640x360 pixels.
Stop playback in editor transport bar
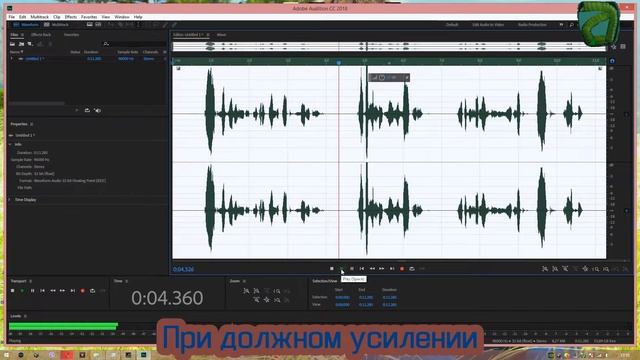(x=332, y=269)
